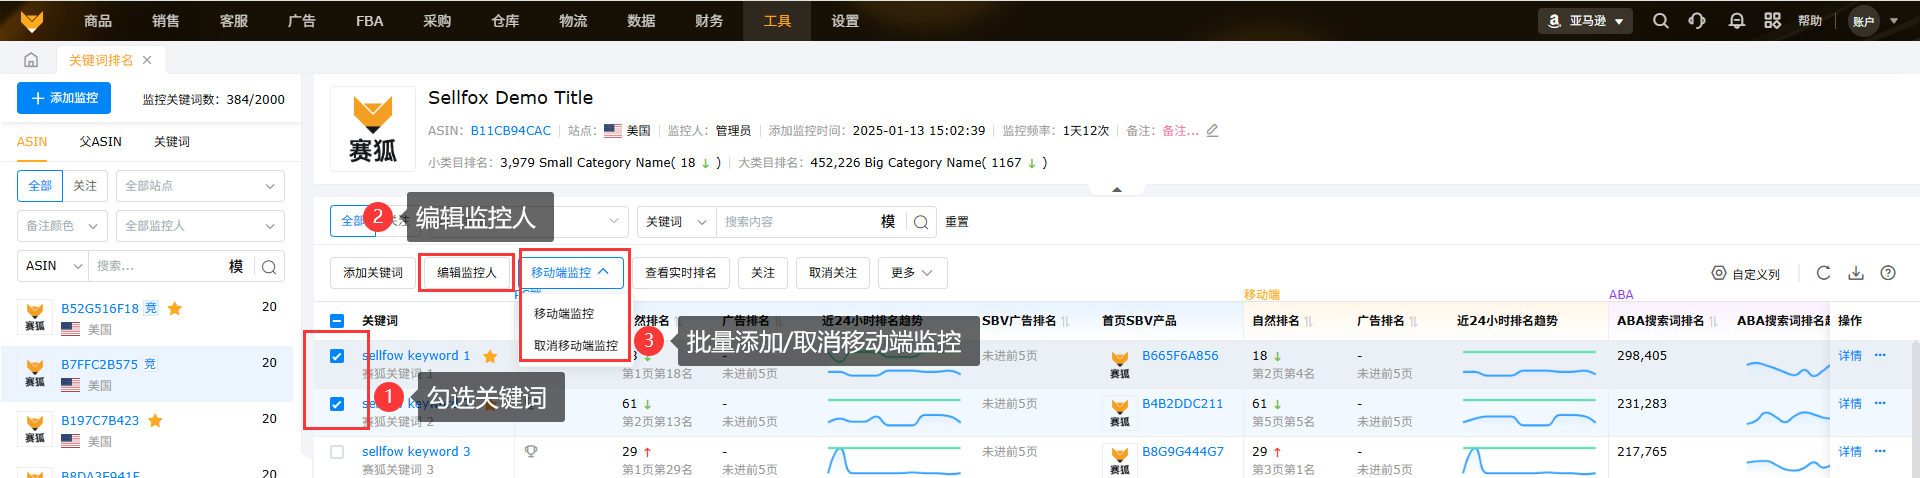Open notifications bell icon

point(1737,20)
